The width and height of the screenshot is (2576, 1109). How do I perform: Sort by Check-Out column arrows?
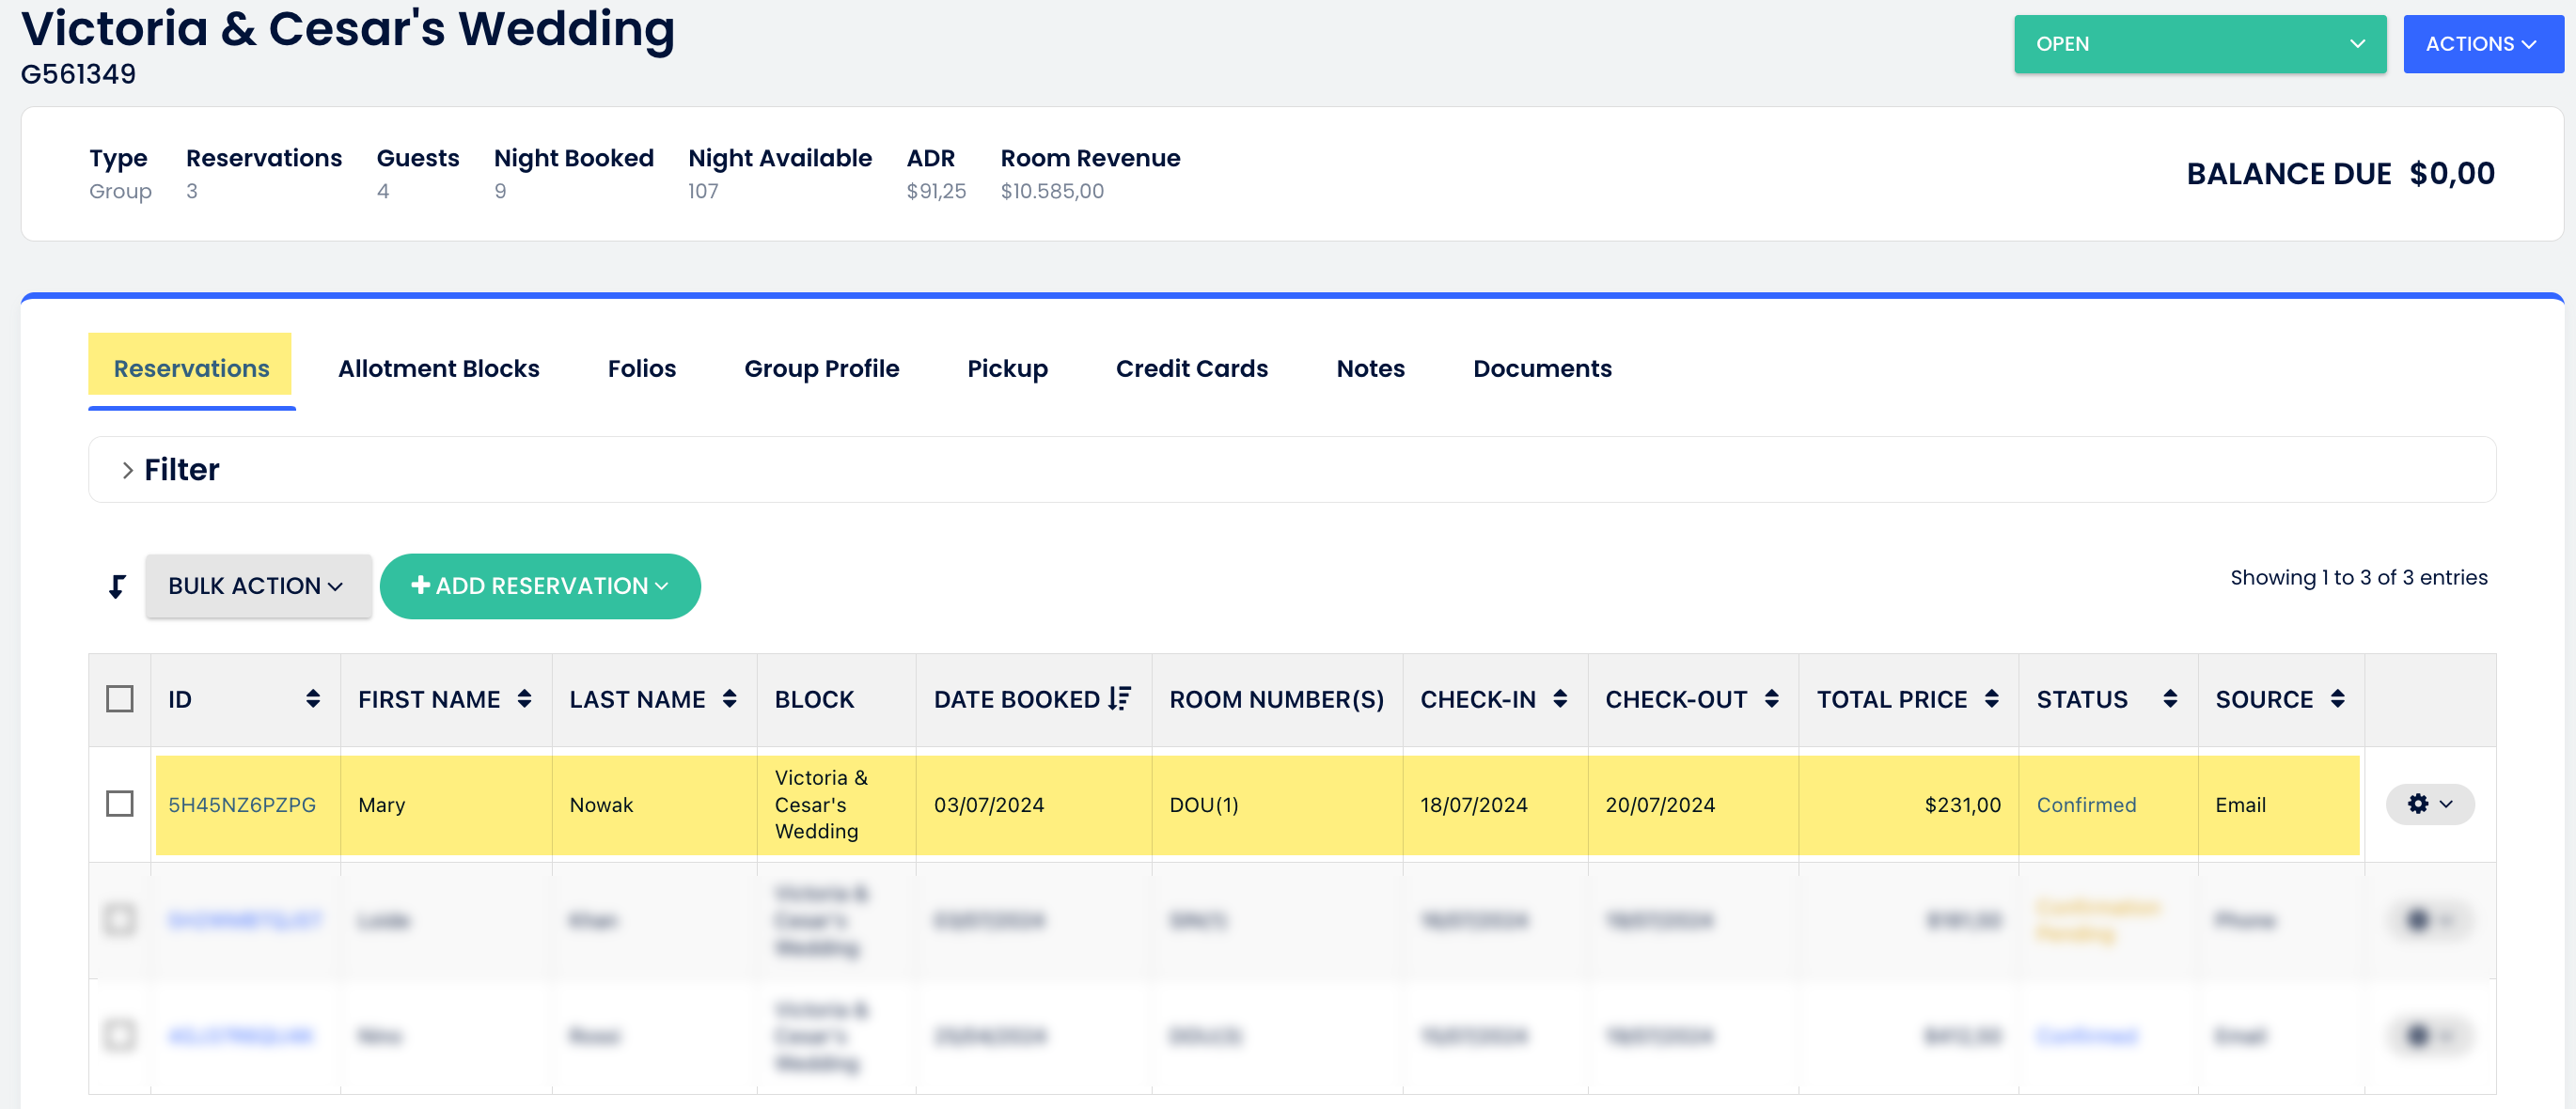click(1771, 699)
